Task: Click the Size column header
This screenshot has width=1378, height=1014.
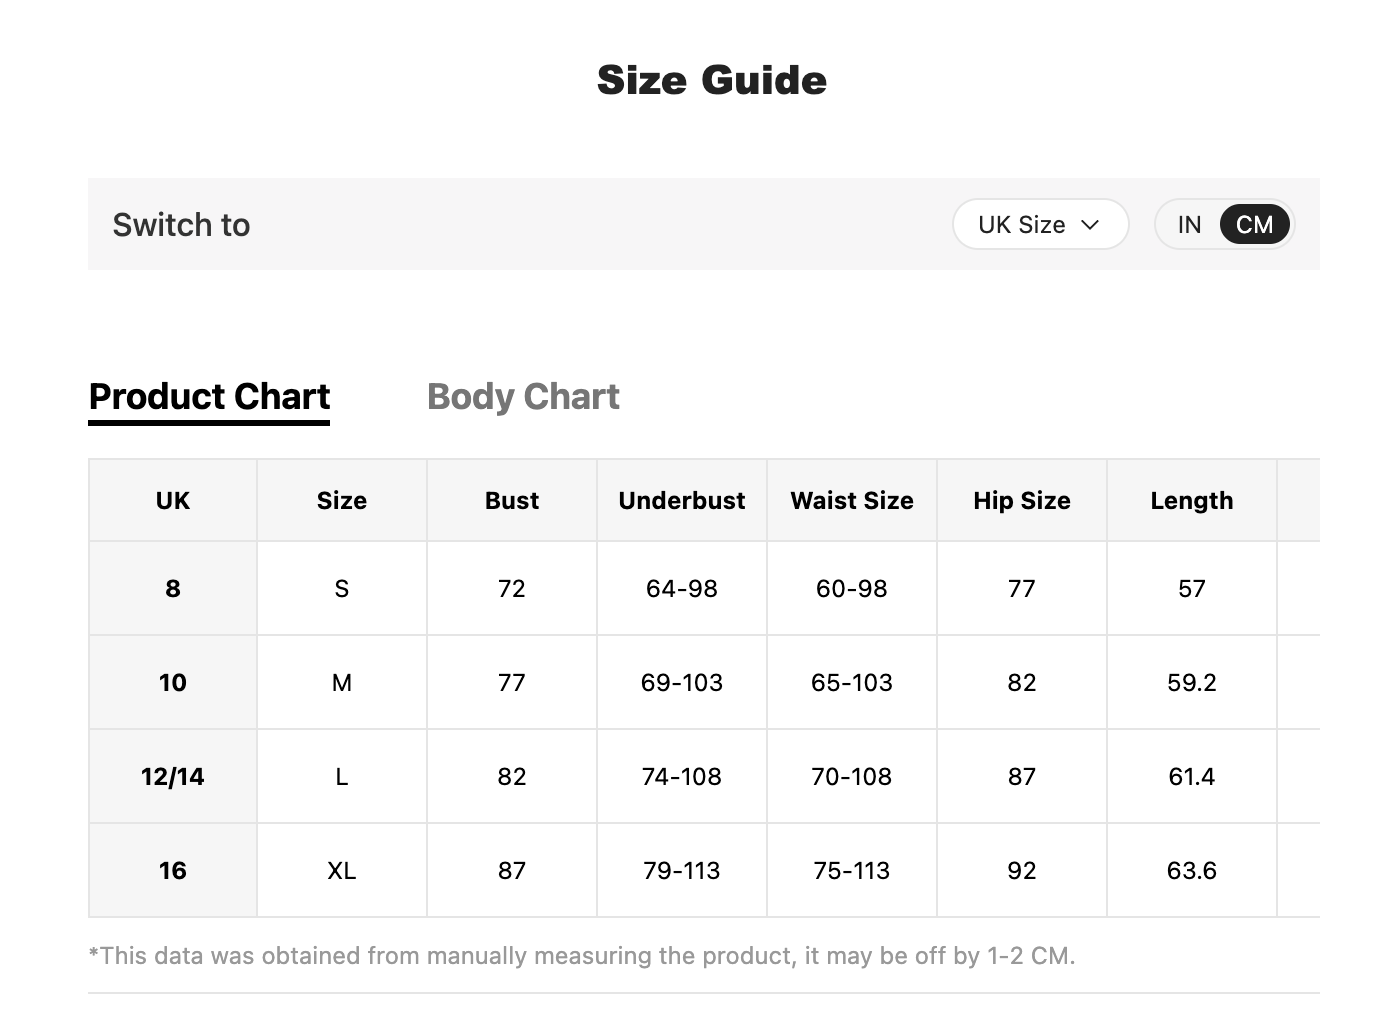Action: click(x=342, y=500)
